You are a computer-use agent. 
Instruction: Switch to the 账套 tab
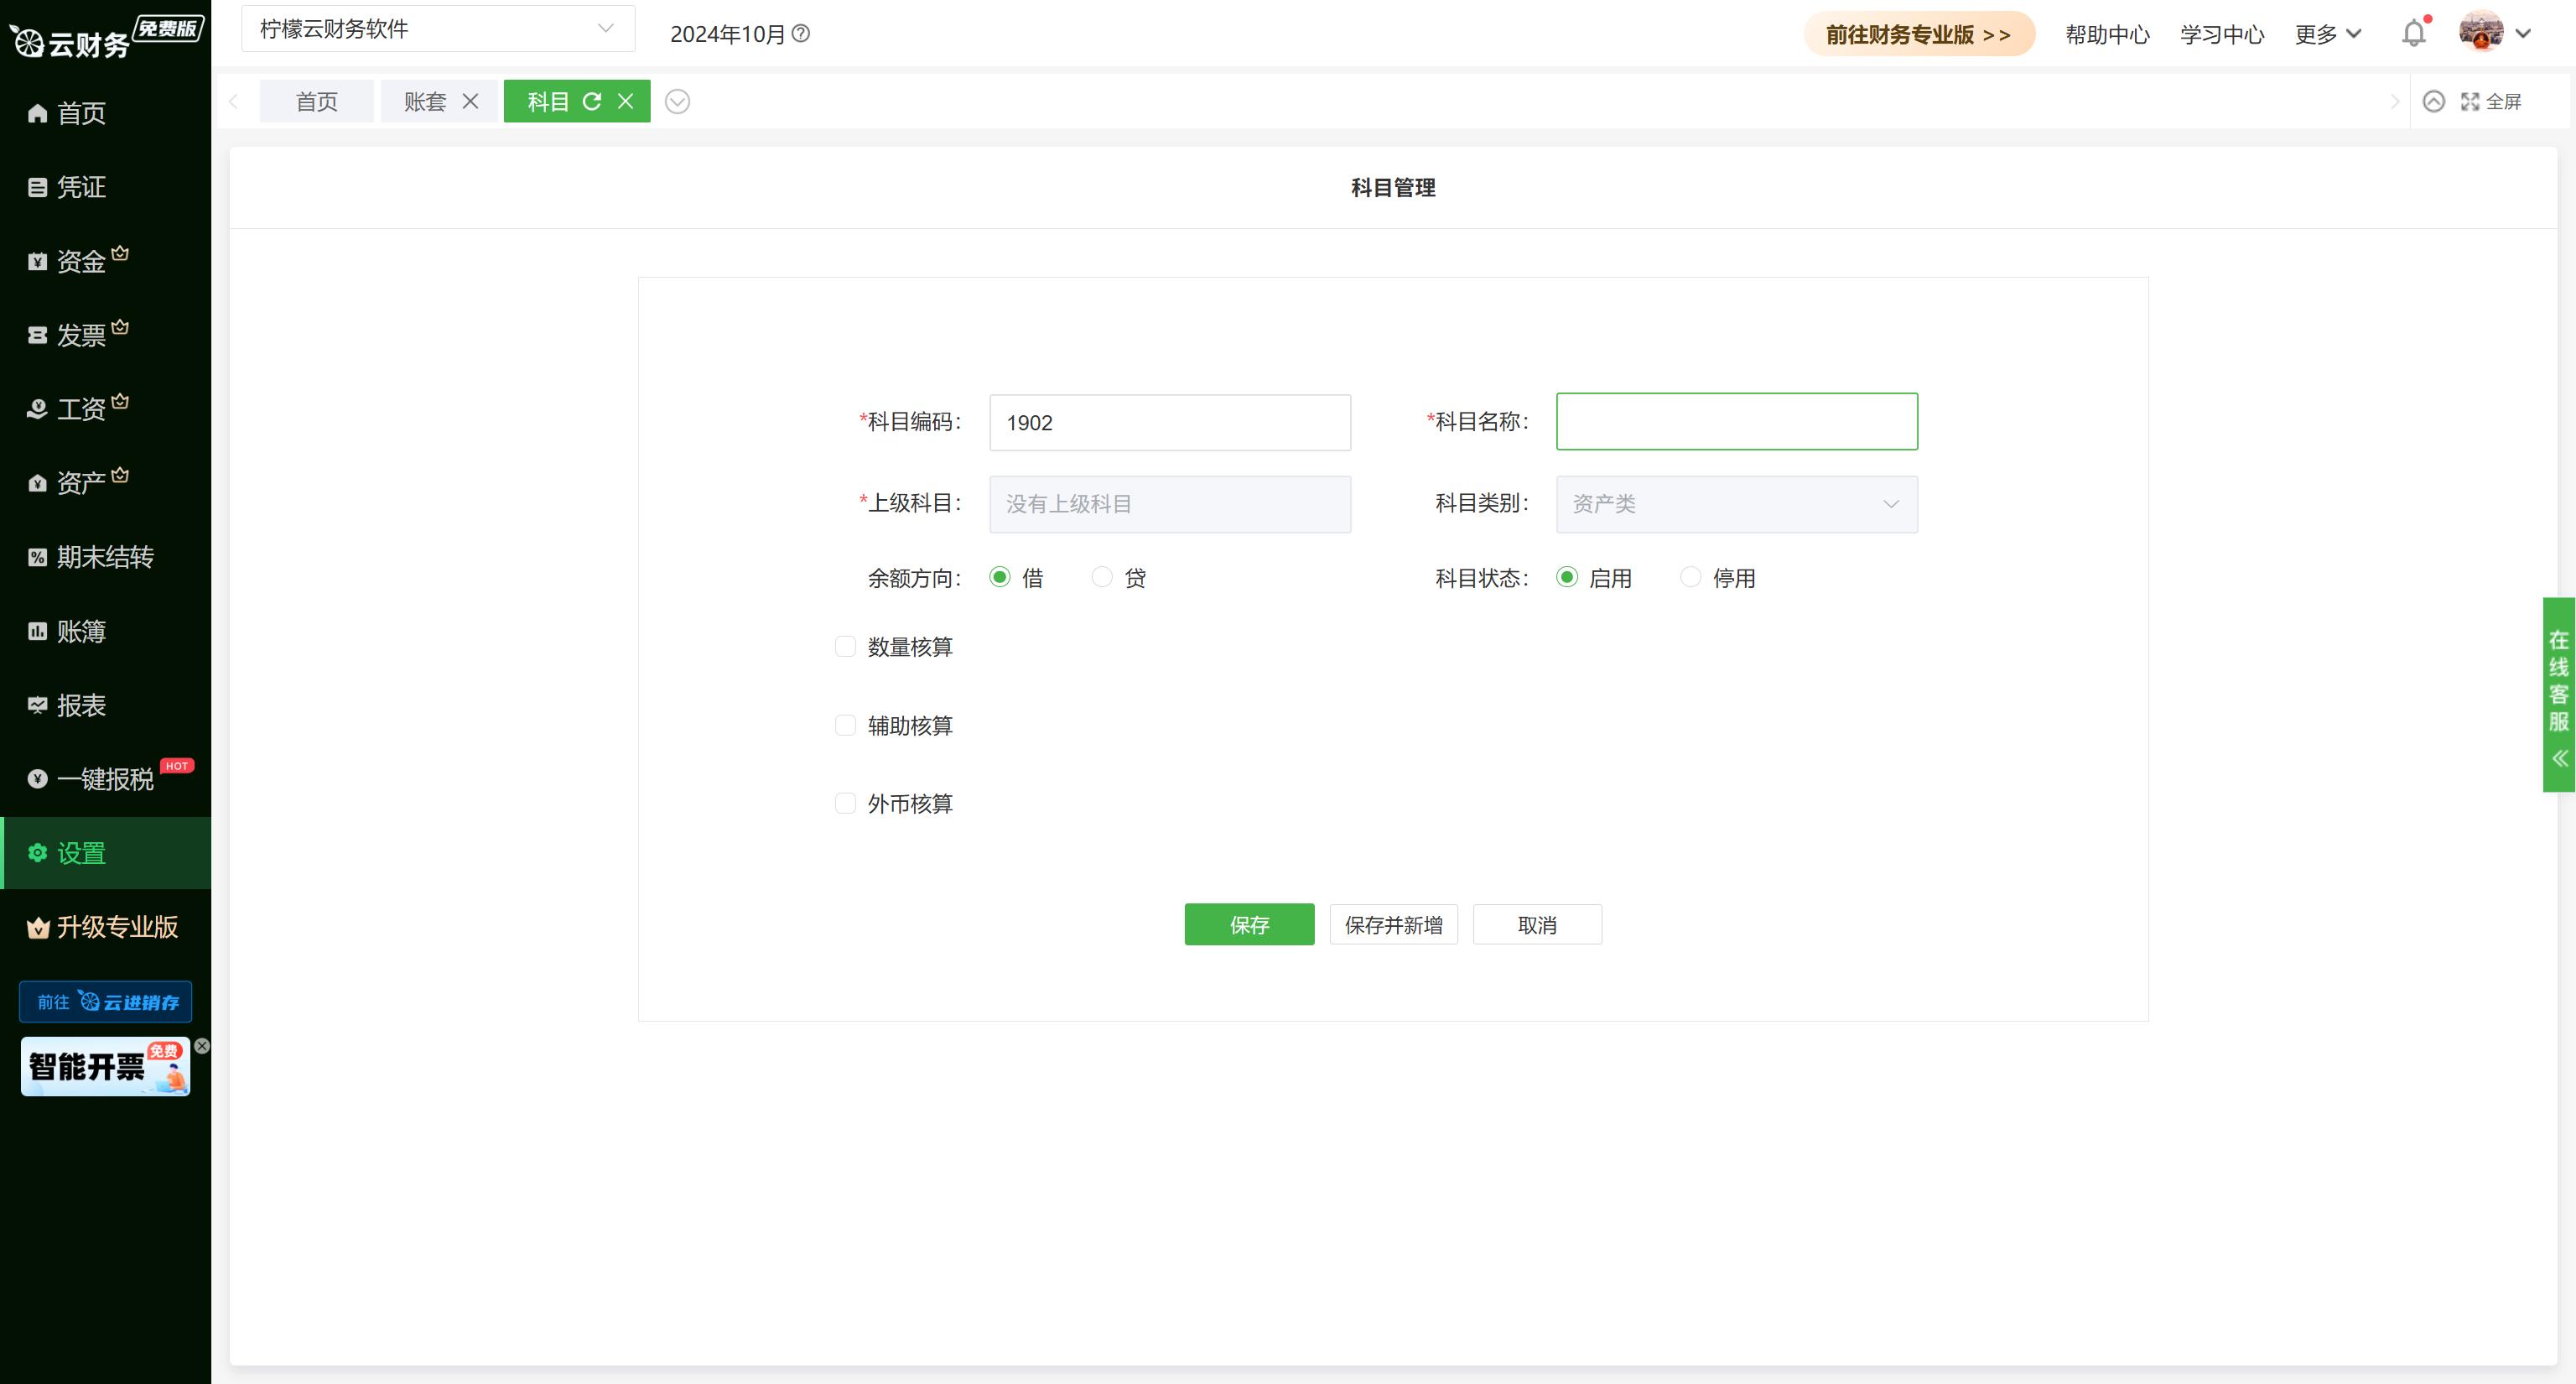point(425,101)
